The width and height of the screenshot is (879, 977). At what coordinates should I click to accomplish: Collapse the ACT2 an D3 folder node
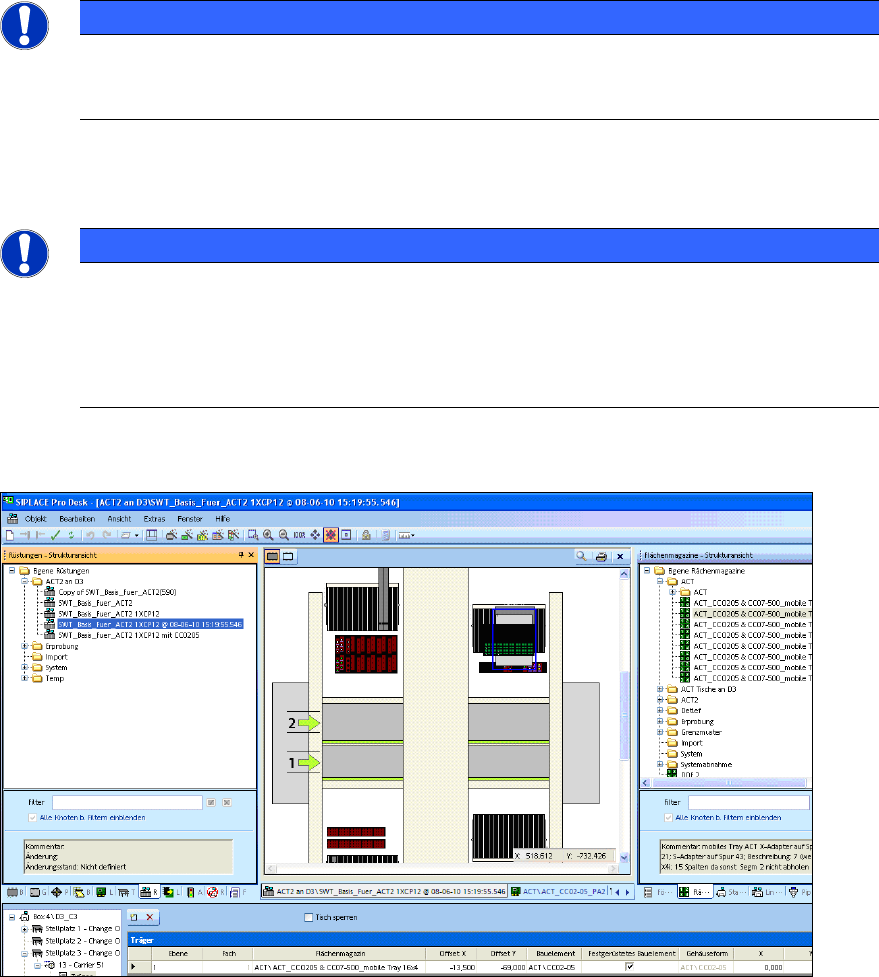tap(25, 581)
